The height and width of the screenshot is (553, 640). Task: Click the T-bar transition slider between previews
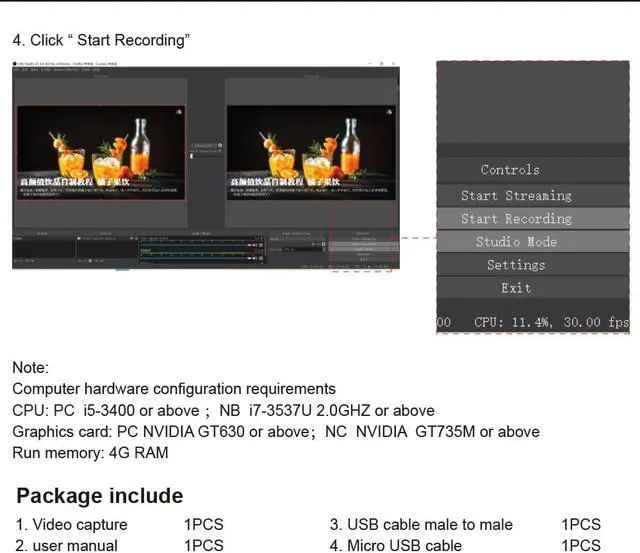pos(192,156)
